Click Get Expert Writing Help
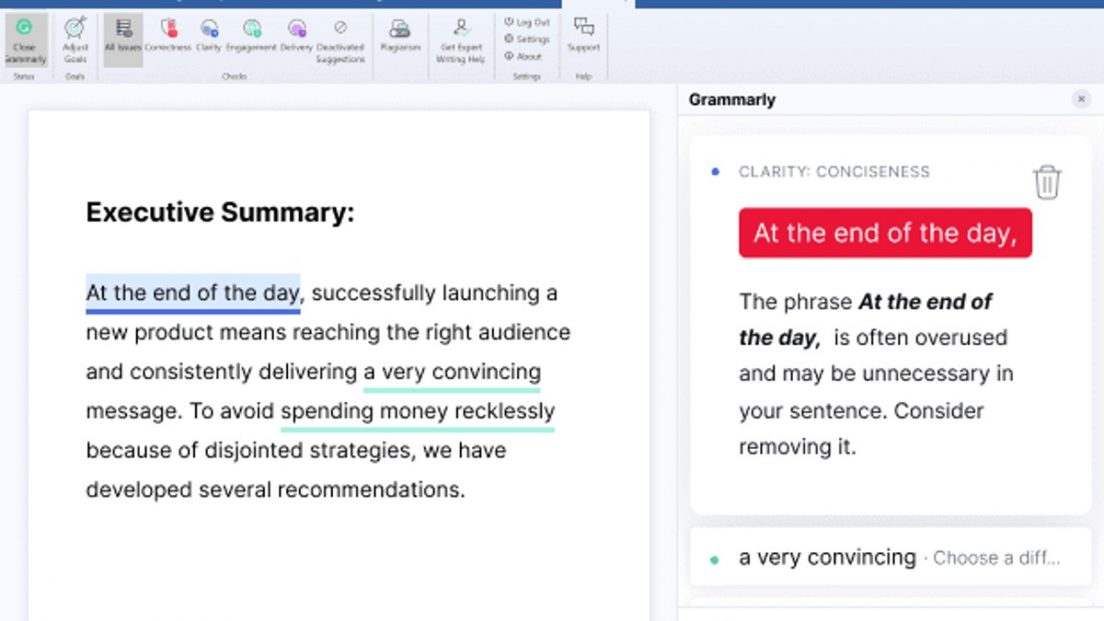Screen dimensions: 1104x621 point(460,40)
